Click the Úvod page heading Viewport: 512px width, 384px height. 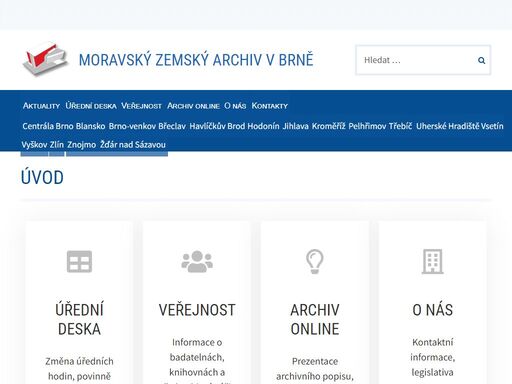click(42, 177)
